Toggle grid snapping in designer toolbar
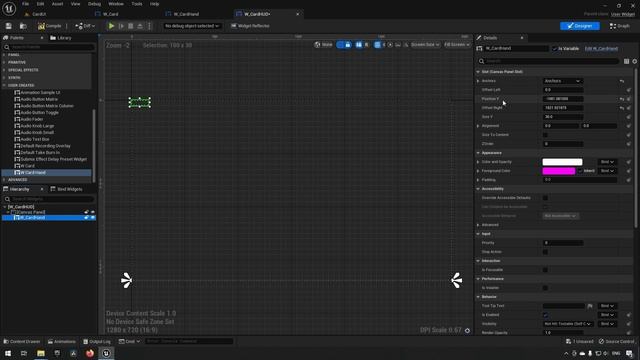This screenshot has width=640, height=360. (378, 45)
